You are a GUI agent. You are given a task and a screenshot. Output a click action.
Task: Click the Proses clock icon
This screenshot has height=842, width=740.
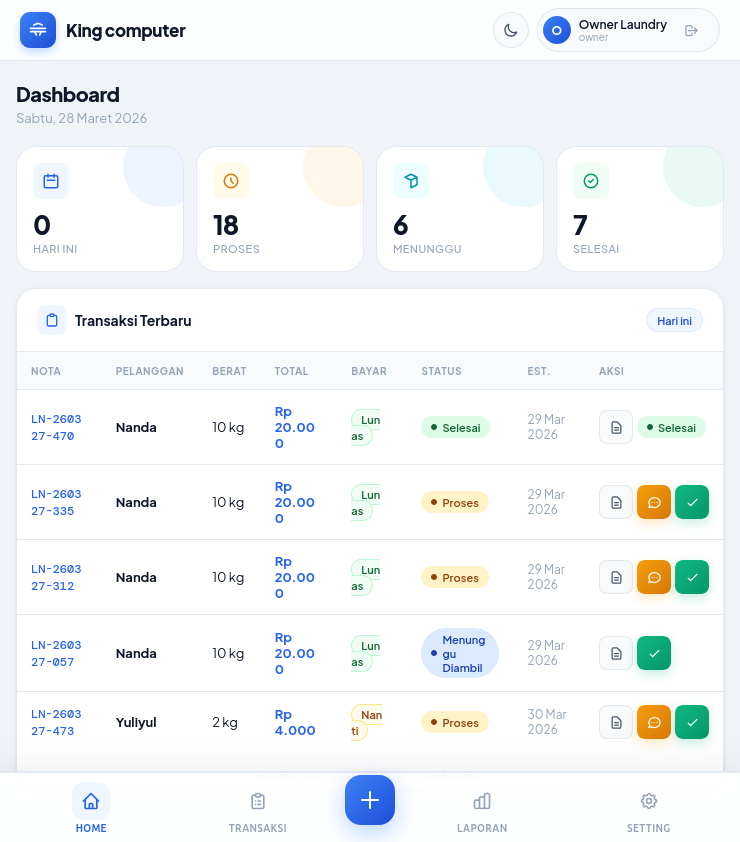coord(231,181)
